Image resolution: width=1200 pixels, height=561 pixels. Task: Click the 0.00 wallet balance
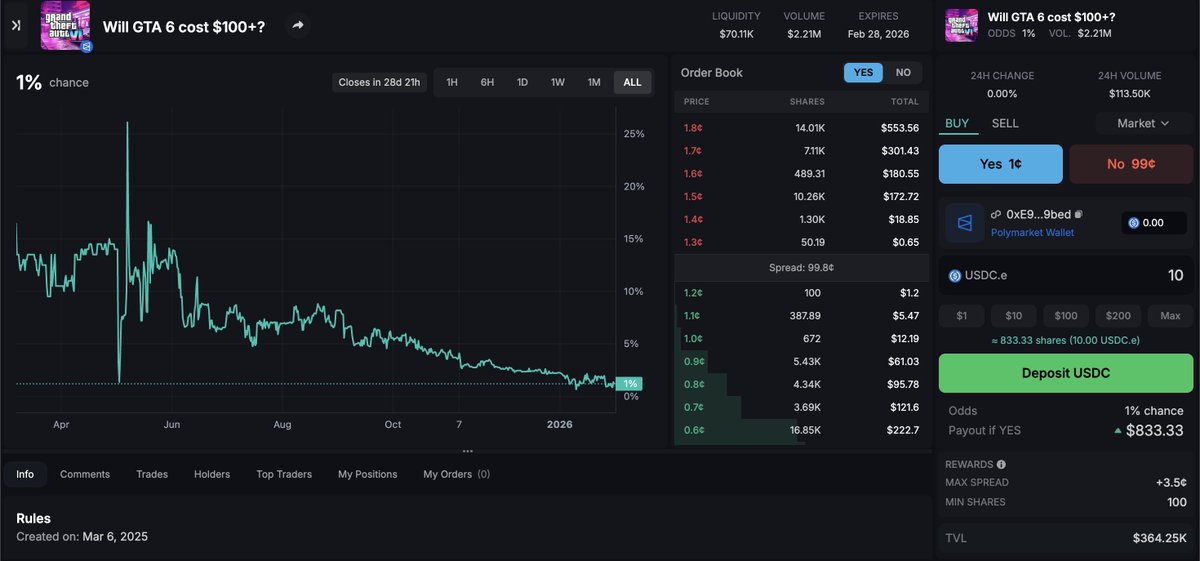1153,223
